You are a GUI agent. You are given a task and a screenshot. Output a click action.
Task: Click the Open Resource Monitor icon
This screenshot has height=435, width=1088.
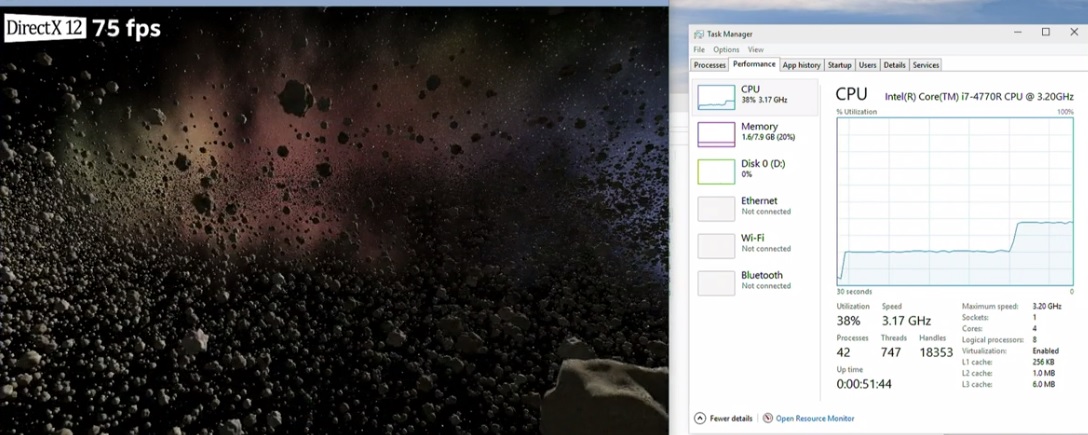coord(767,418)
